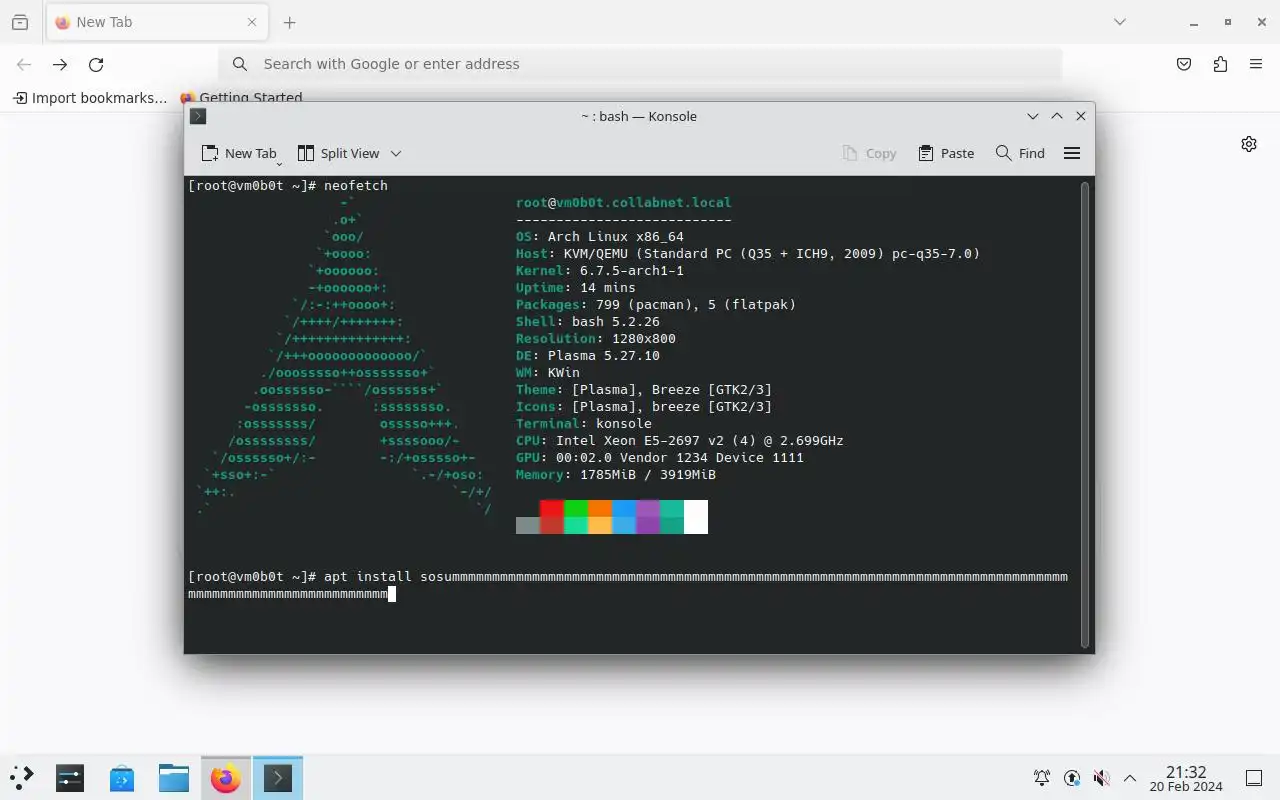The height and width of the screenshot is (800, 1280).
Task: Click the neofetch command text
Action: [356, 186]
